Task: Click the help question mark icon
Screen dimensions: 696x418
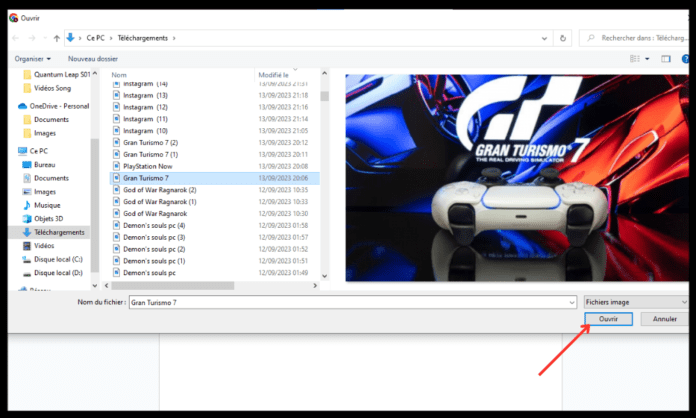Action: pyautogui.click(x=685, y=59)
